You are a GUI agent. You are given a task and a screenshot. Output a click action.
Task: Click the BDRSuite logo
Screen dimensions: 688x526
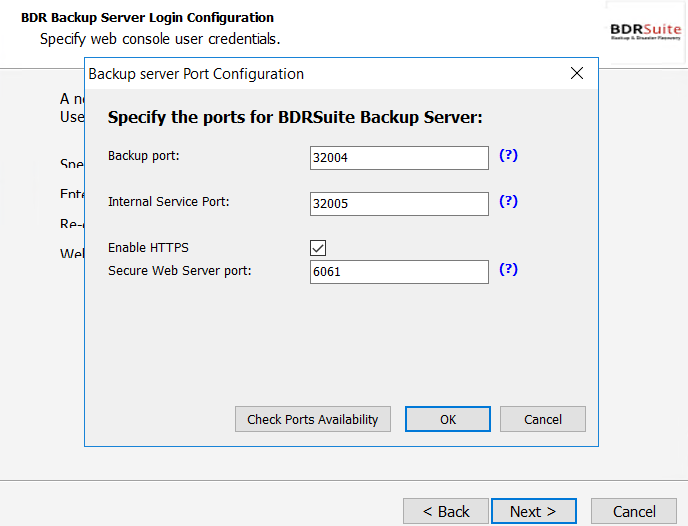pos(645,32)
